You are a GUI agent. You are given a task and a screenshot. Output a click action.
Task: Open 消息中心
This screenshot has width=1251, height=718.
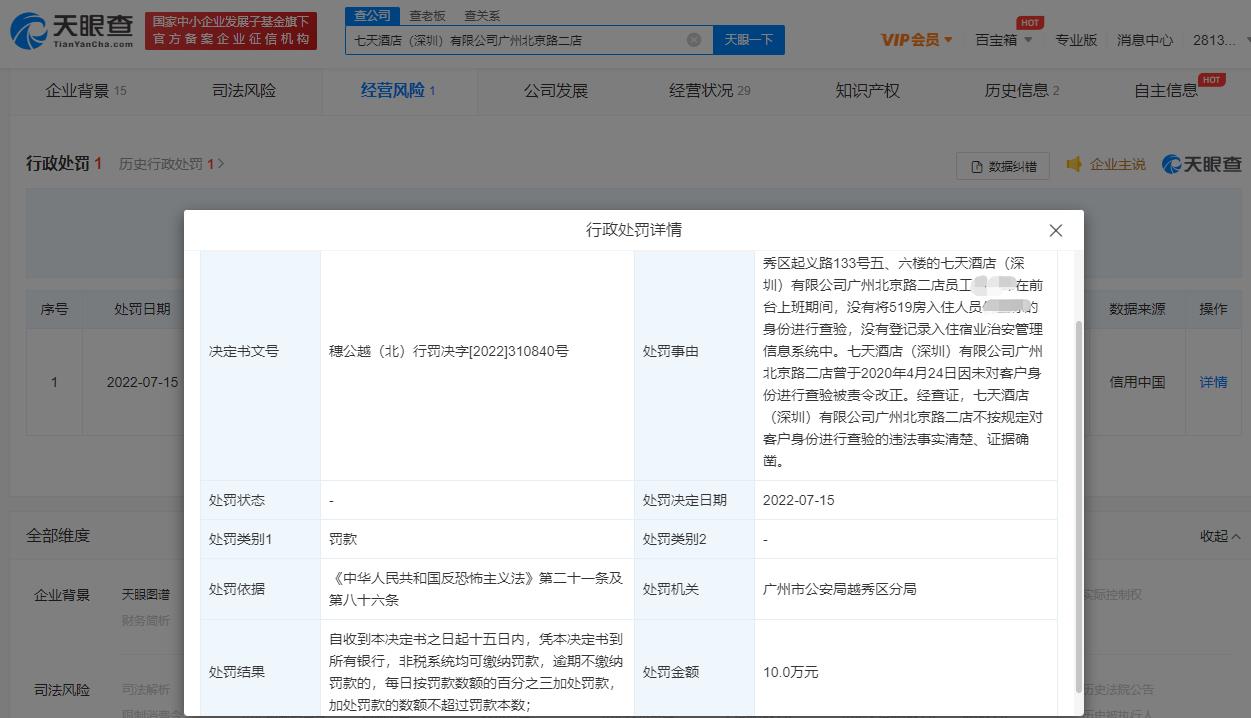(1145, 40)
